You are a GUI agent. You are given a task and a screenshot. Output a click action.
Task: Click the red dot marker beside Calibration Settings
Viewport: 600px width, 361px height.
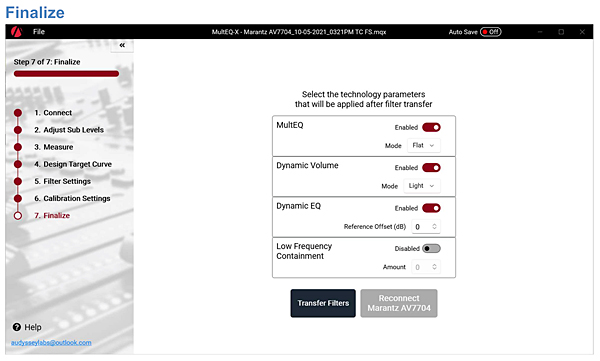click(x=18, y=198)
